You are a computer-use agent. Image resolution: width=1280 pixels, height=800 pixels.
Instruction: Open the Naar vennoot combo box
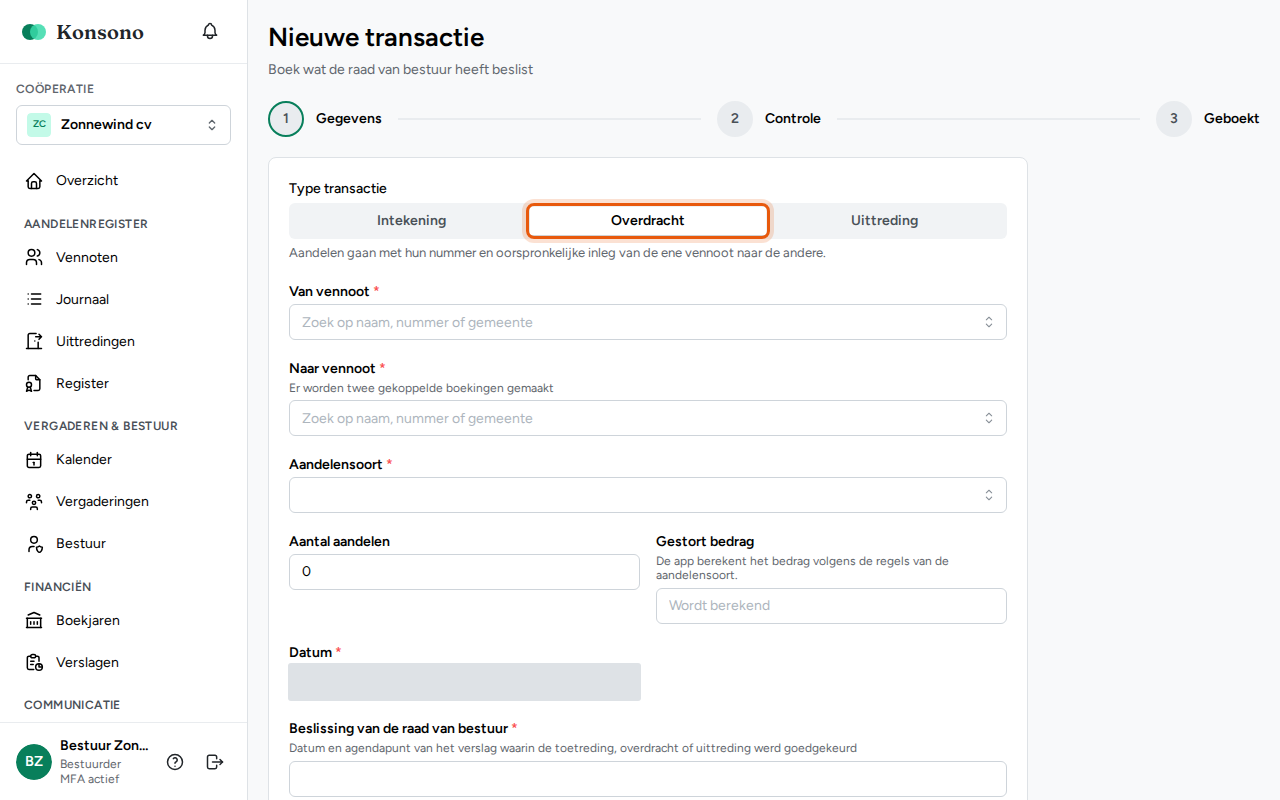(x=648, y=418)
